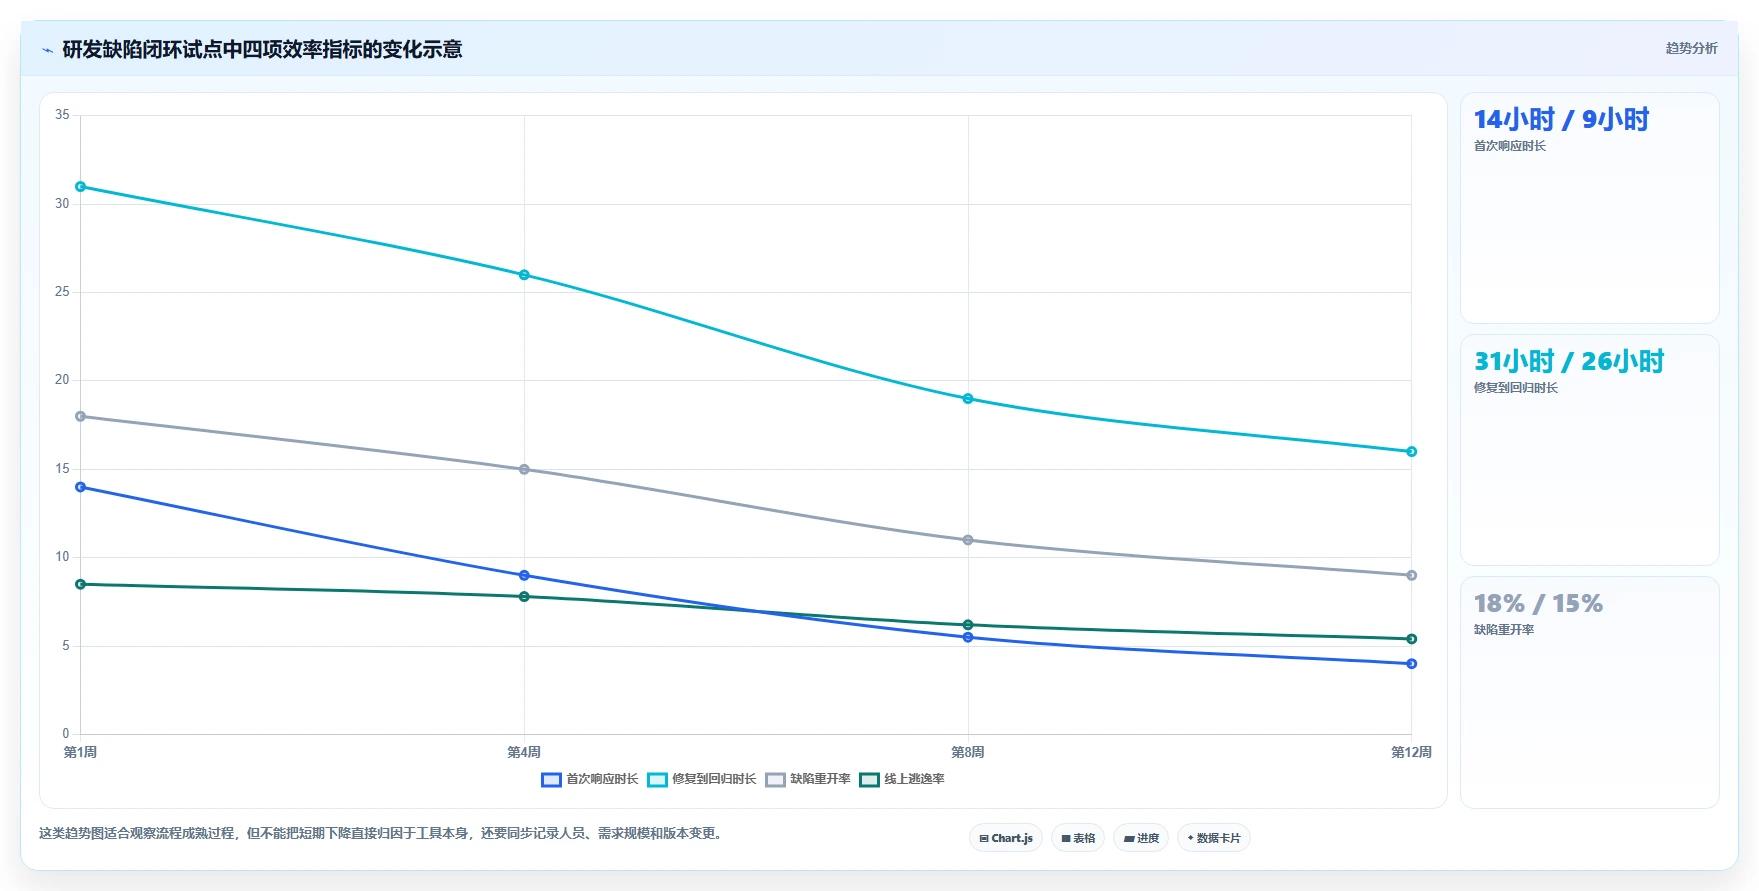Click the trend icon beside the chart title
Screen dimensions: 1759x891
(x=47, y=50)
